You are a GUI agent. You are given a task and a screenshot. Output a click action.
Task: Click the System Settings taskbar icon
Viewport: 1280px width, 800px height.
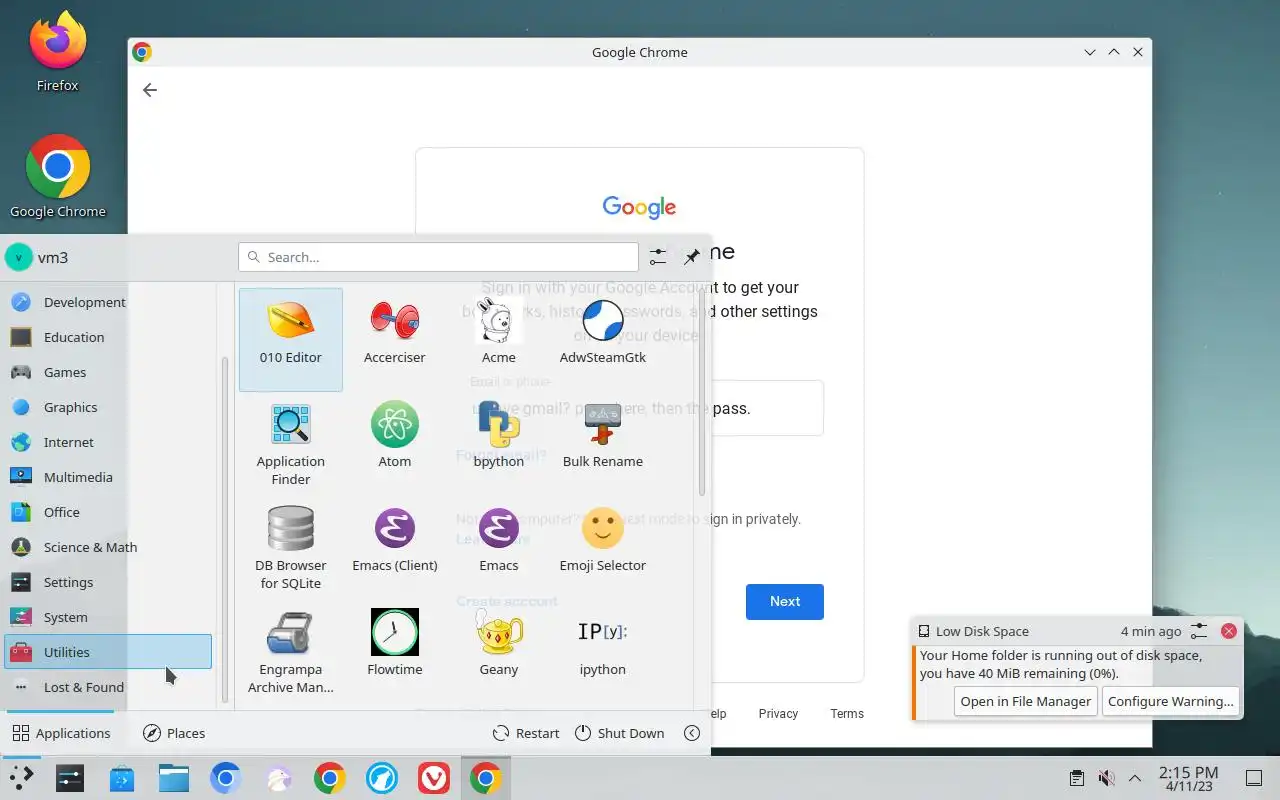tap(69, 778)
